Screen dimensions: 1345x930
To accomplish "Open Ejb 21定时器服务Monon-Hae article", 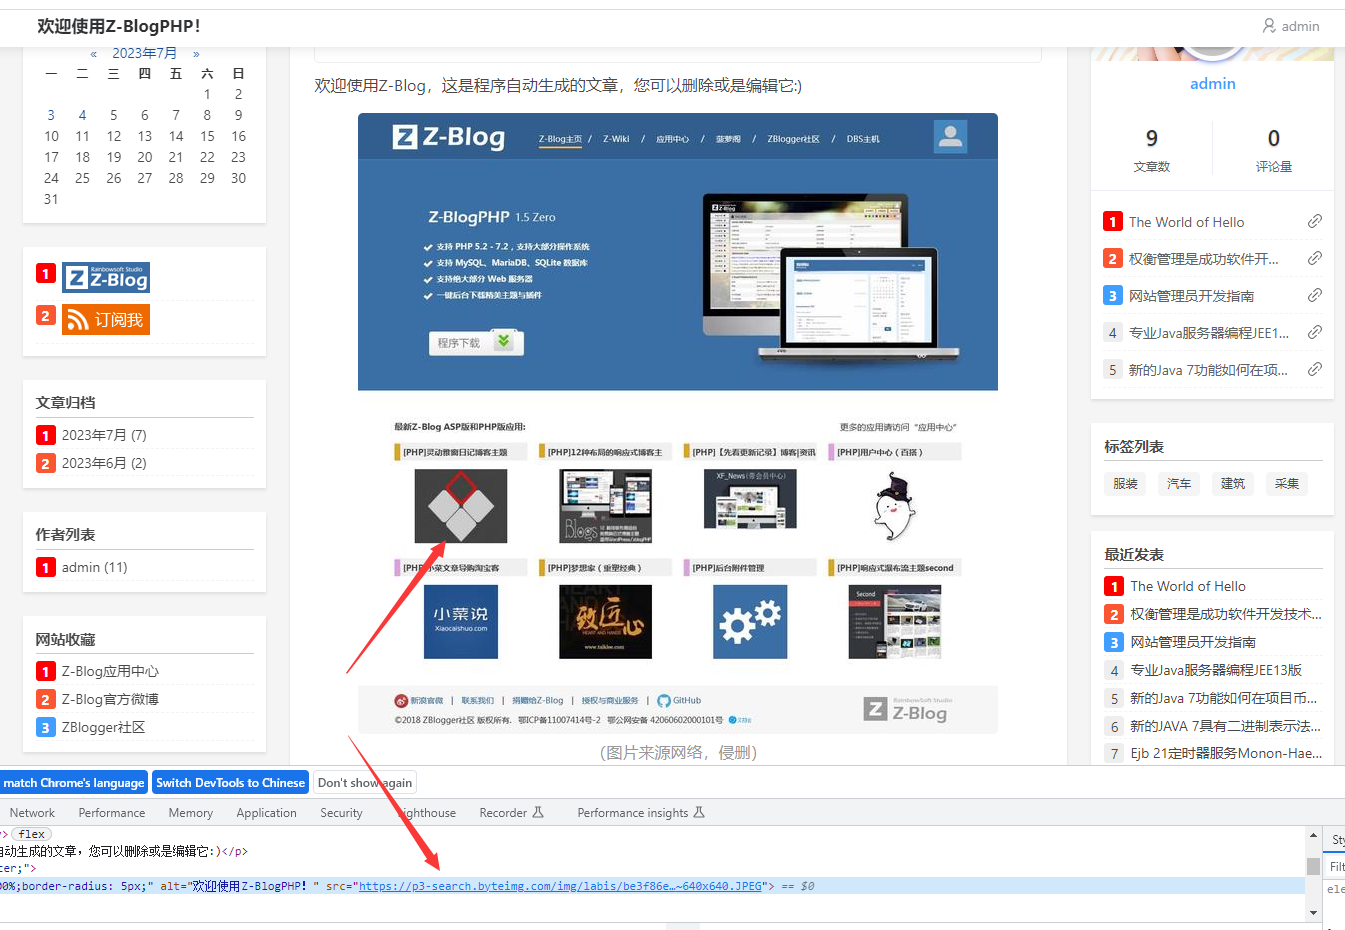I will tap(1226, 753).
